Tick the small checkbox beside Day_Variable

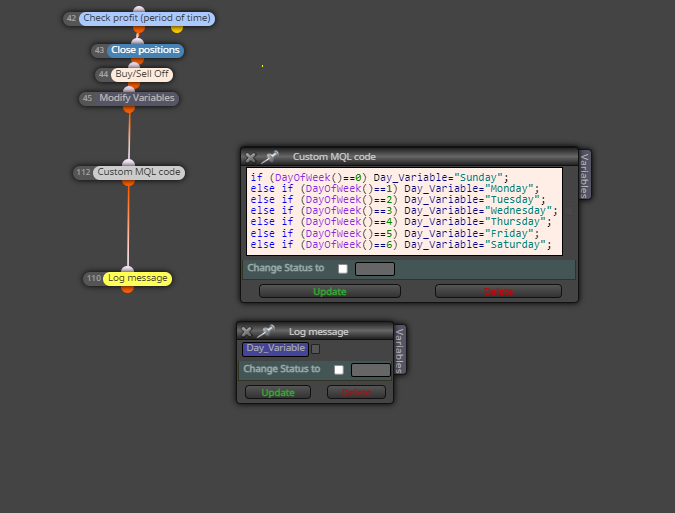[316, 349]
